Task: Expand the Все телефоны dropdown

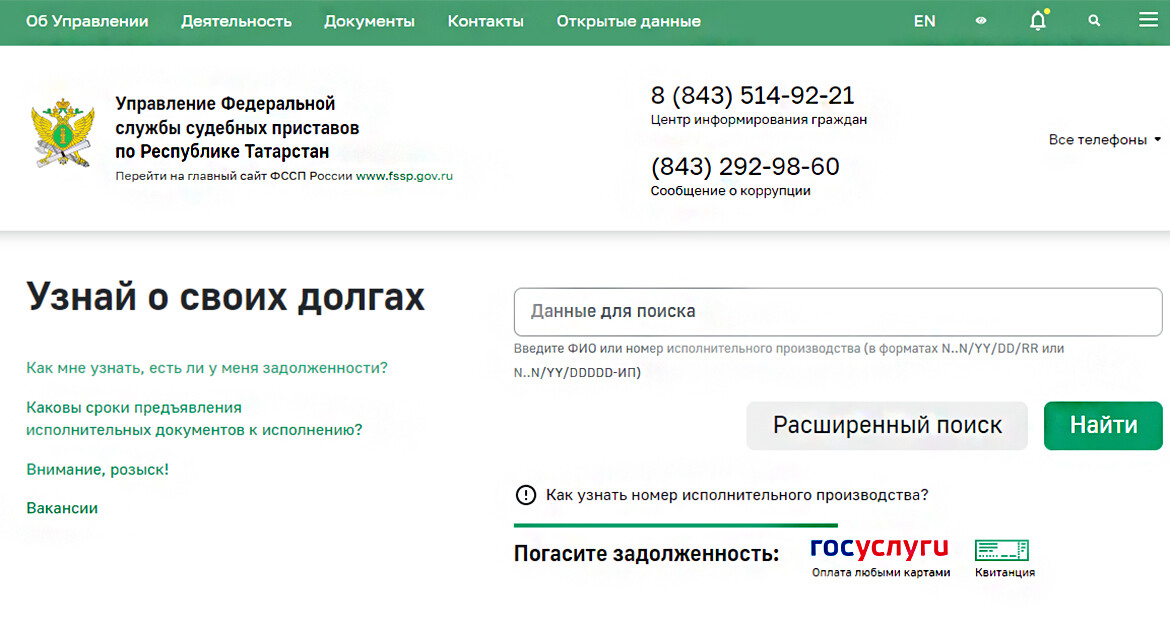Action: tap(1104, 140)
